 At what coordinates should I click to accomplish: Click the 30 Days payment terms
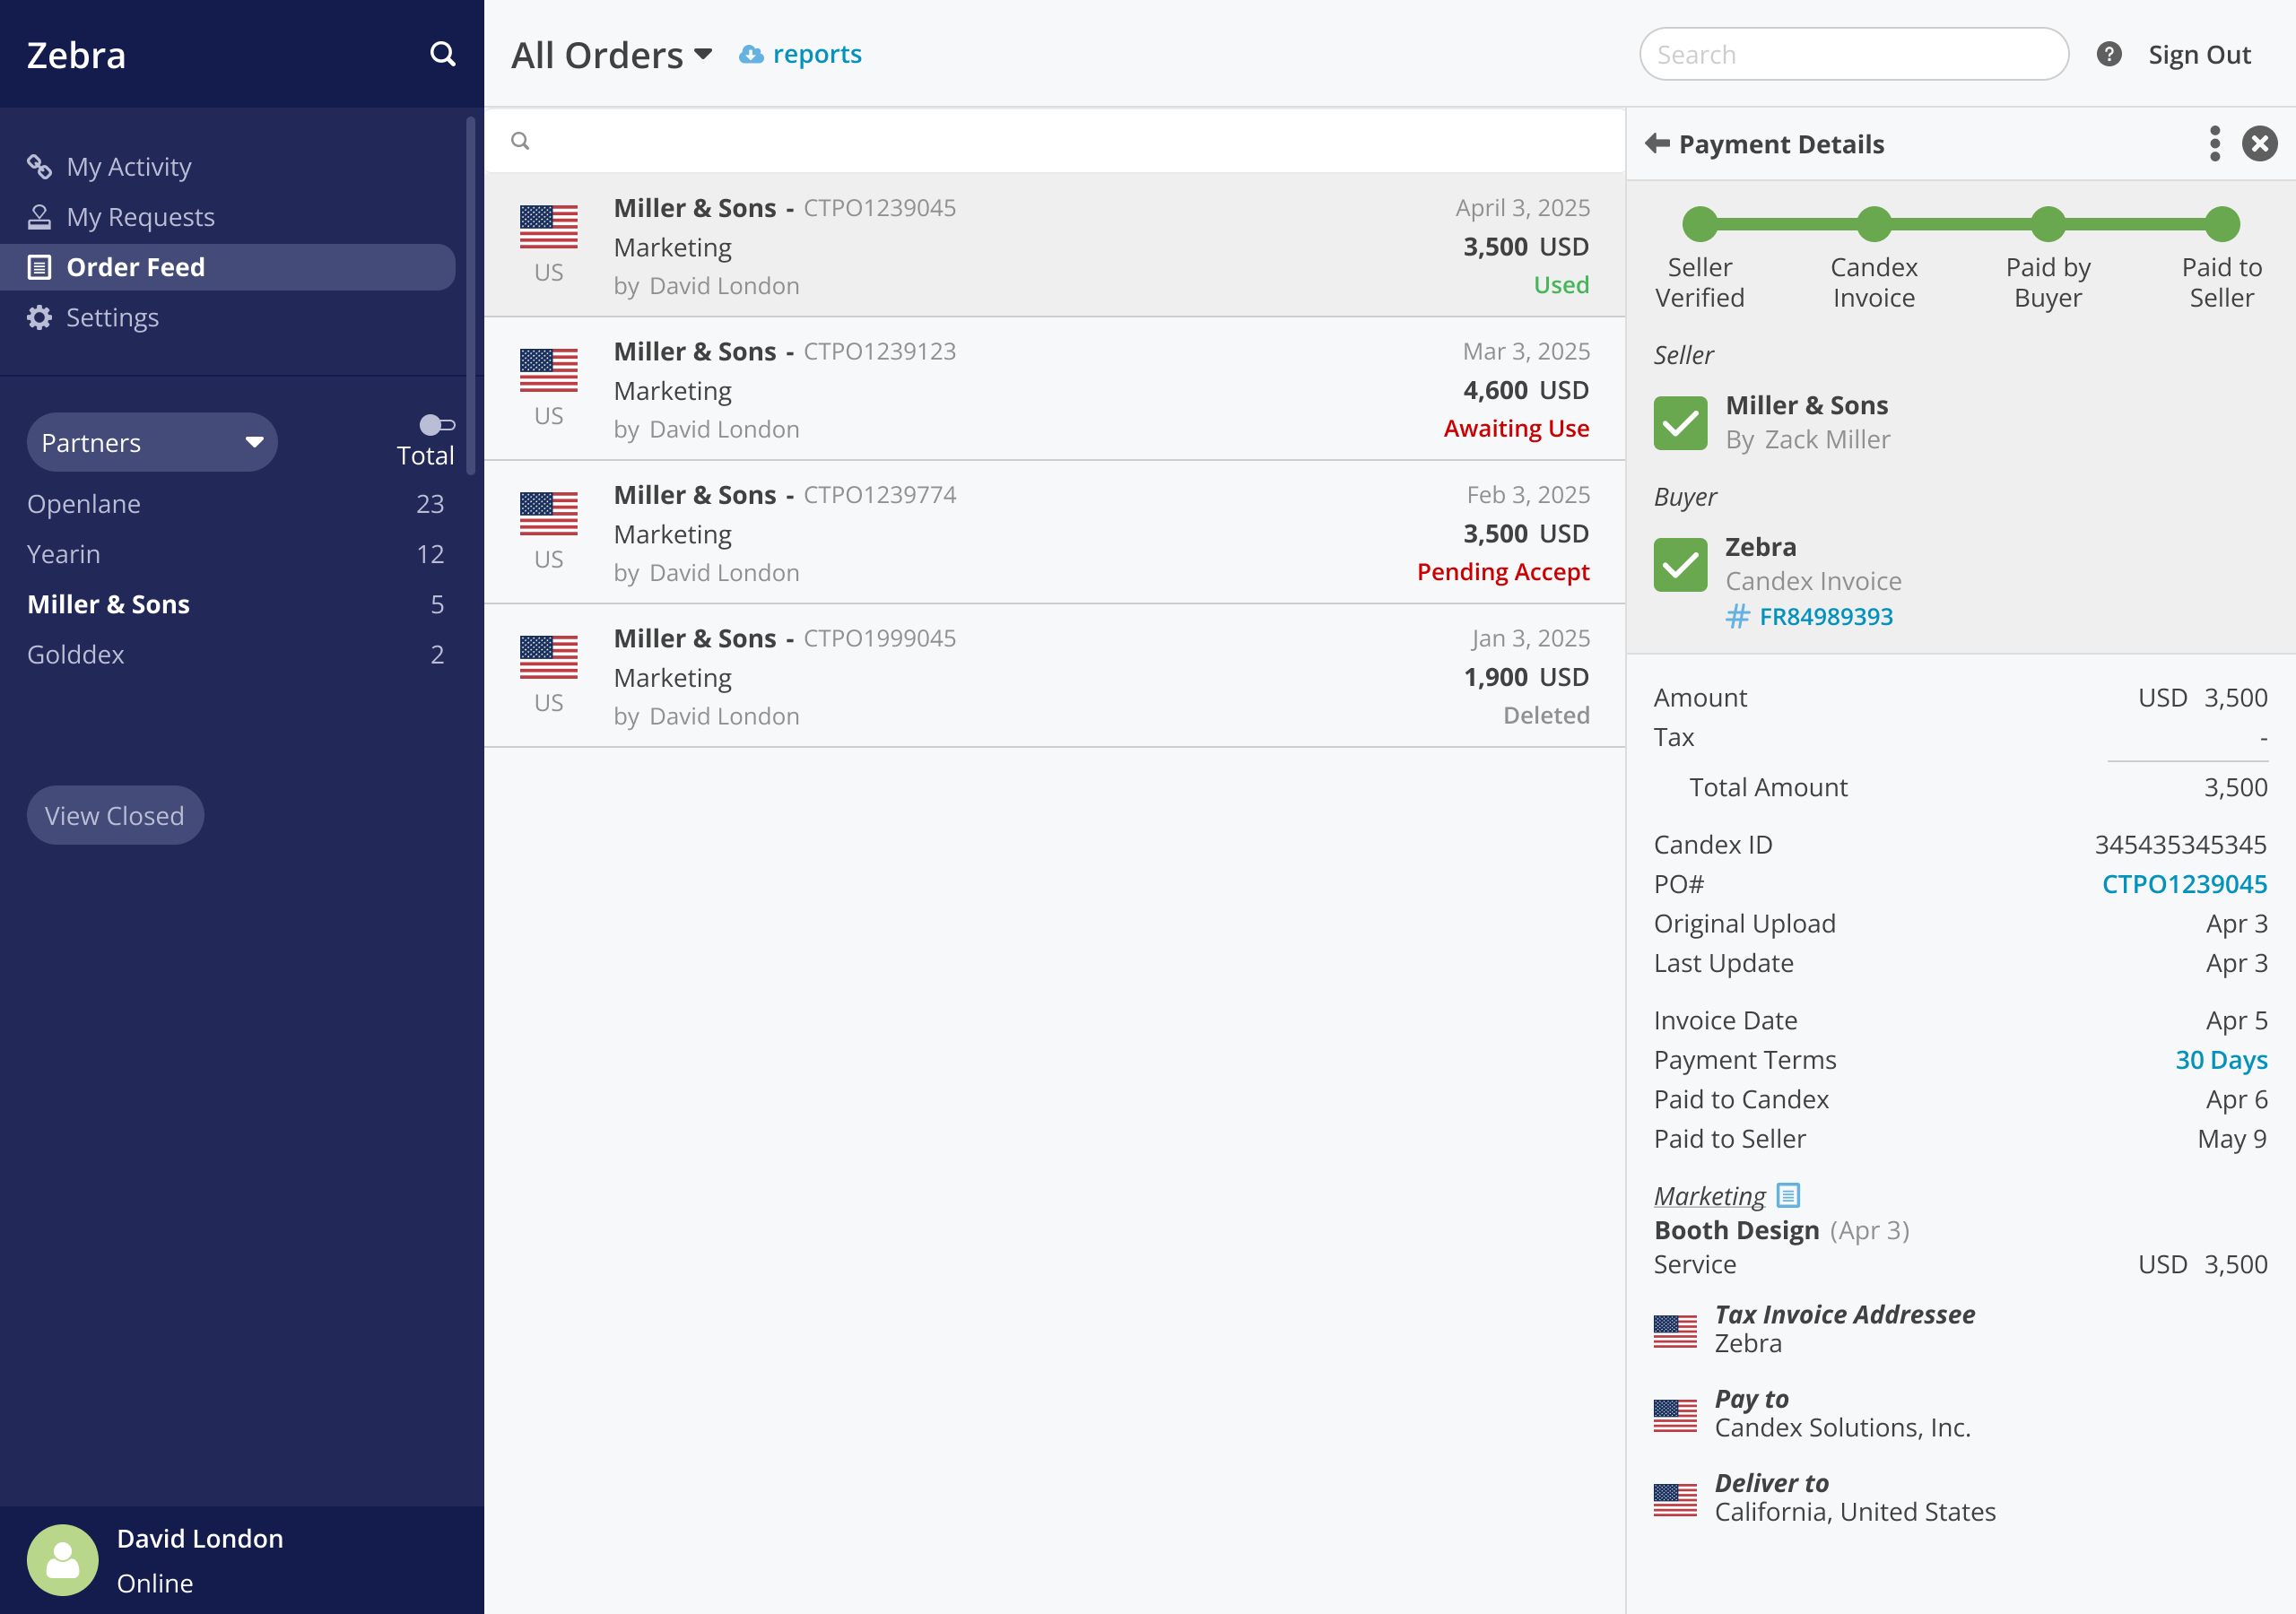(2220, 1060)
